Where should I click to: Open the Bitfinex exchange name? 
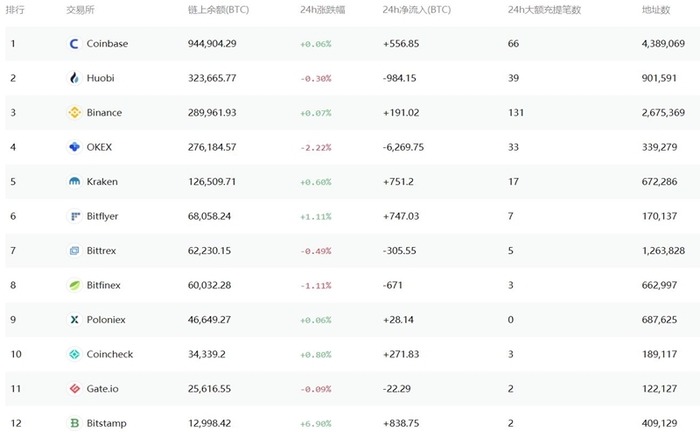[x=104, y=285]
